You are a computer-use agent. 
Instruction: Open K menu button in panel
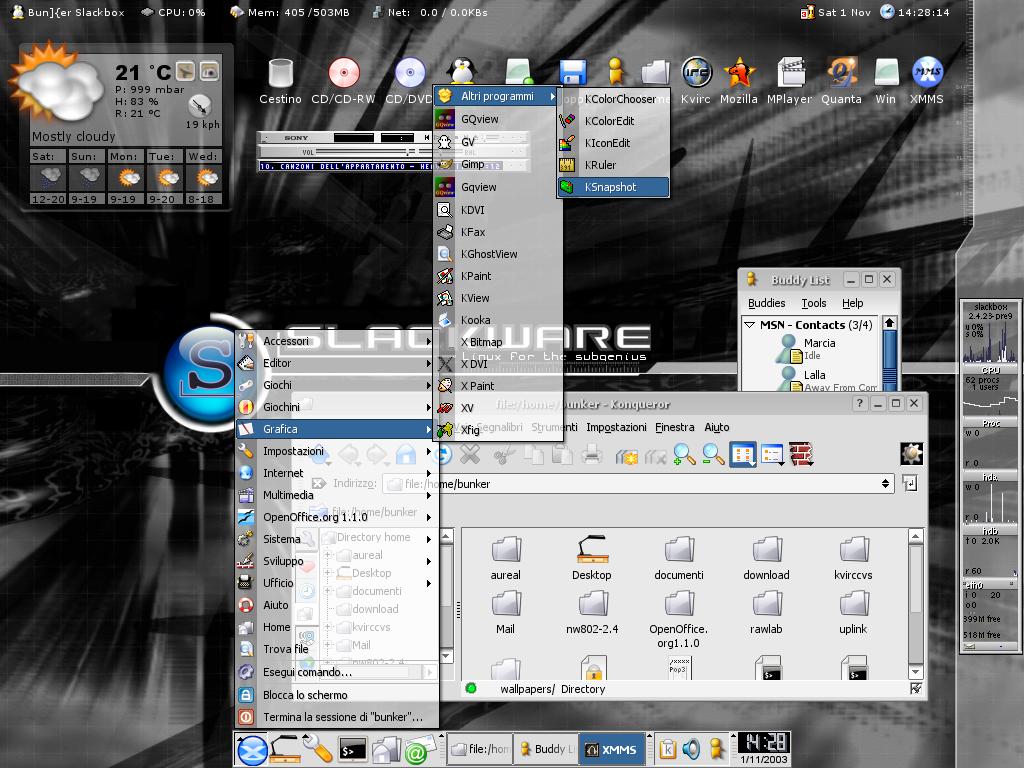[252, 750]
